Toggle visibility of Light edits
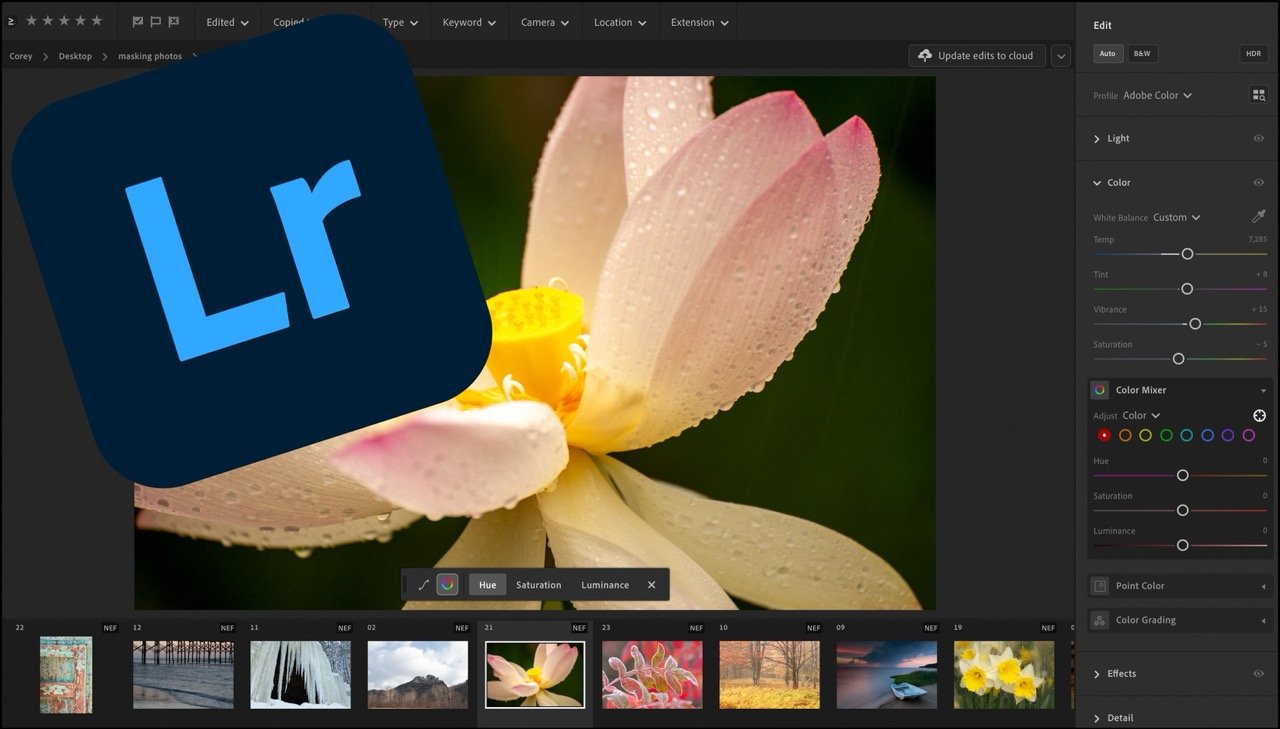Image resolution: width=1280 pixels, height=729 pixels. click(x=1258, y=138)
